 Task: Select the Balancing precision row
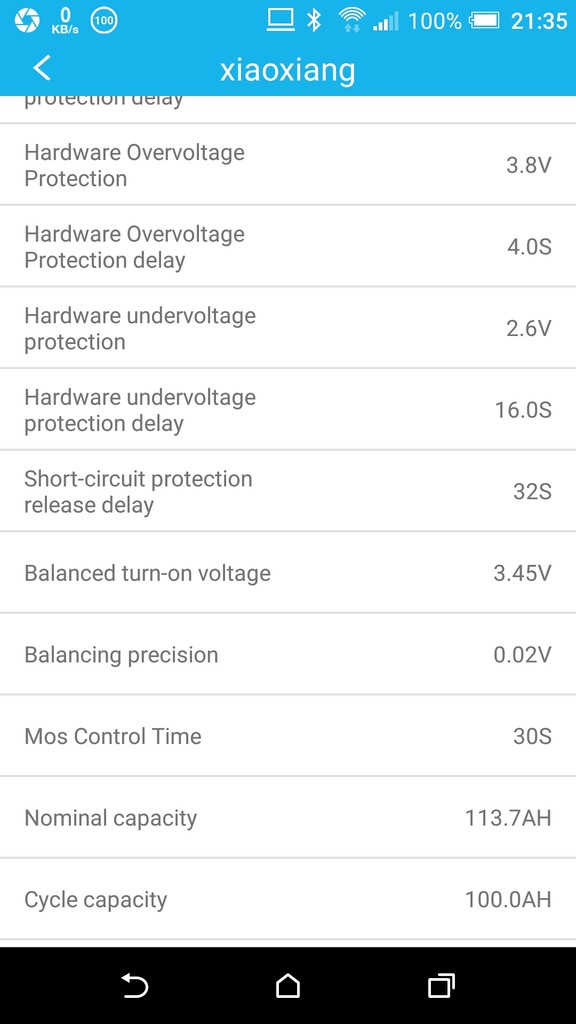288,654
